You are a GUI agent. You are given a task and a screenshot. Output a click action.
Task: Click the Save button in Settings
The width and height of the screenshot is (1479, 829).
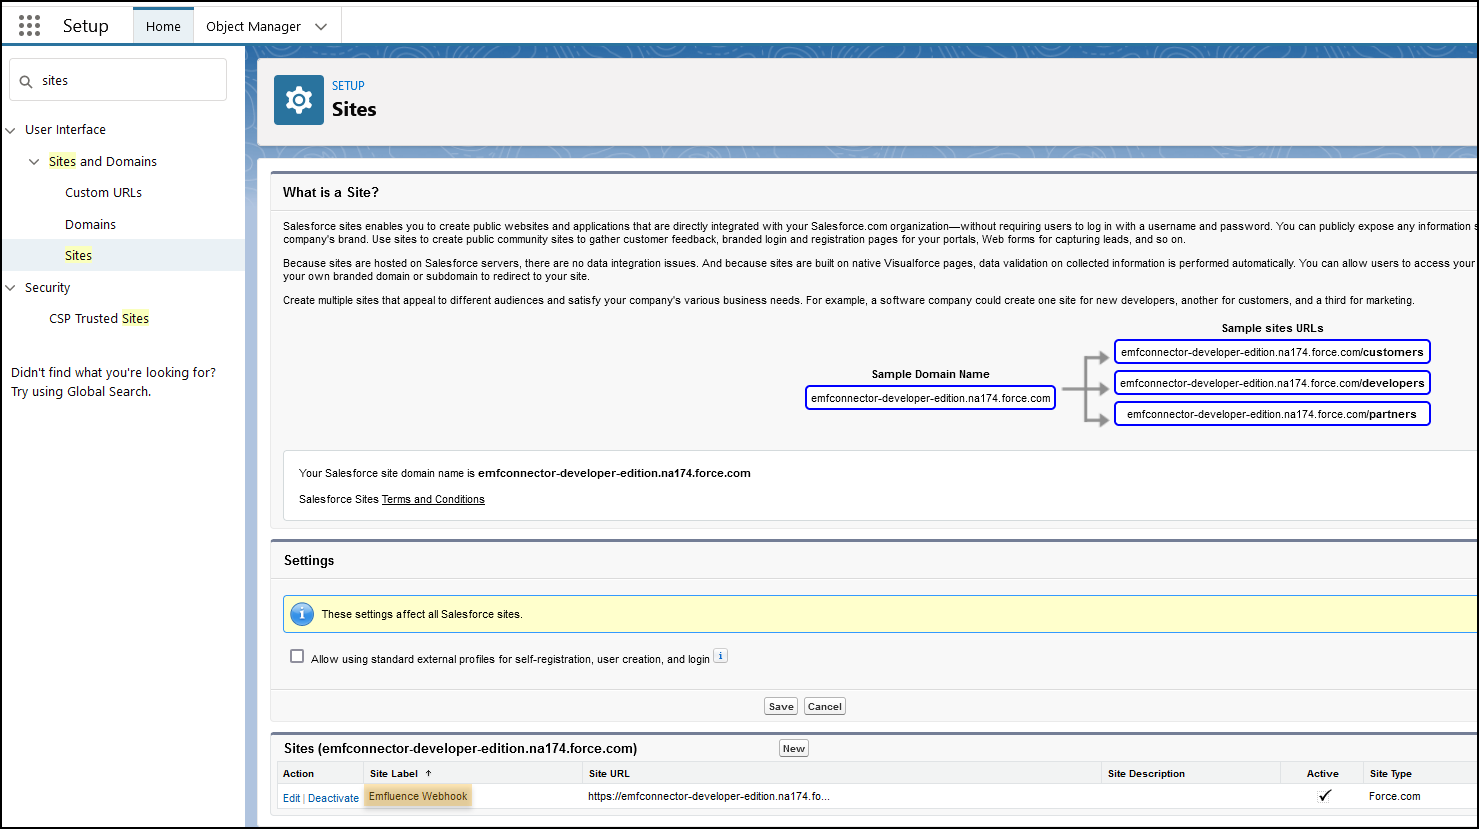(781, 706)
